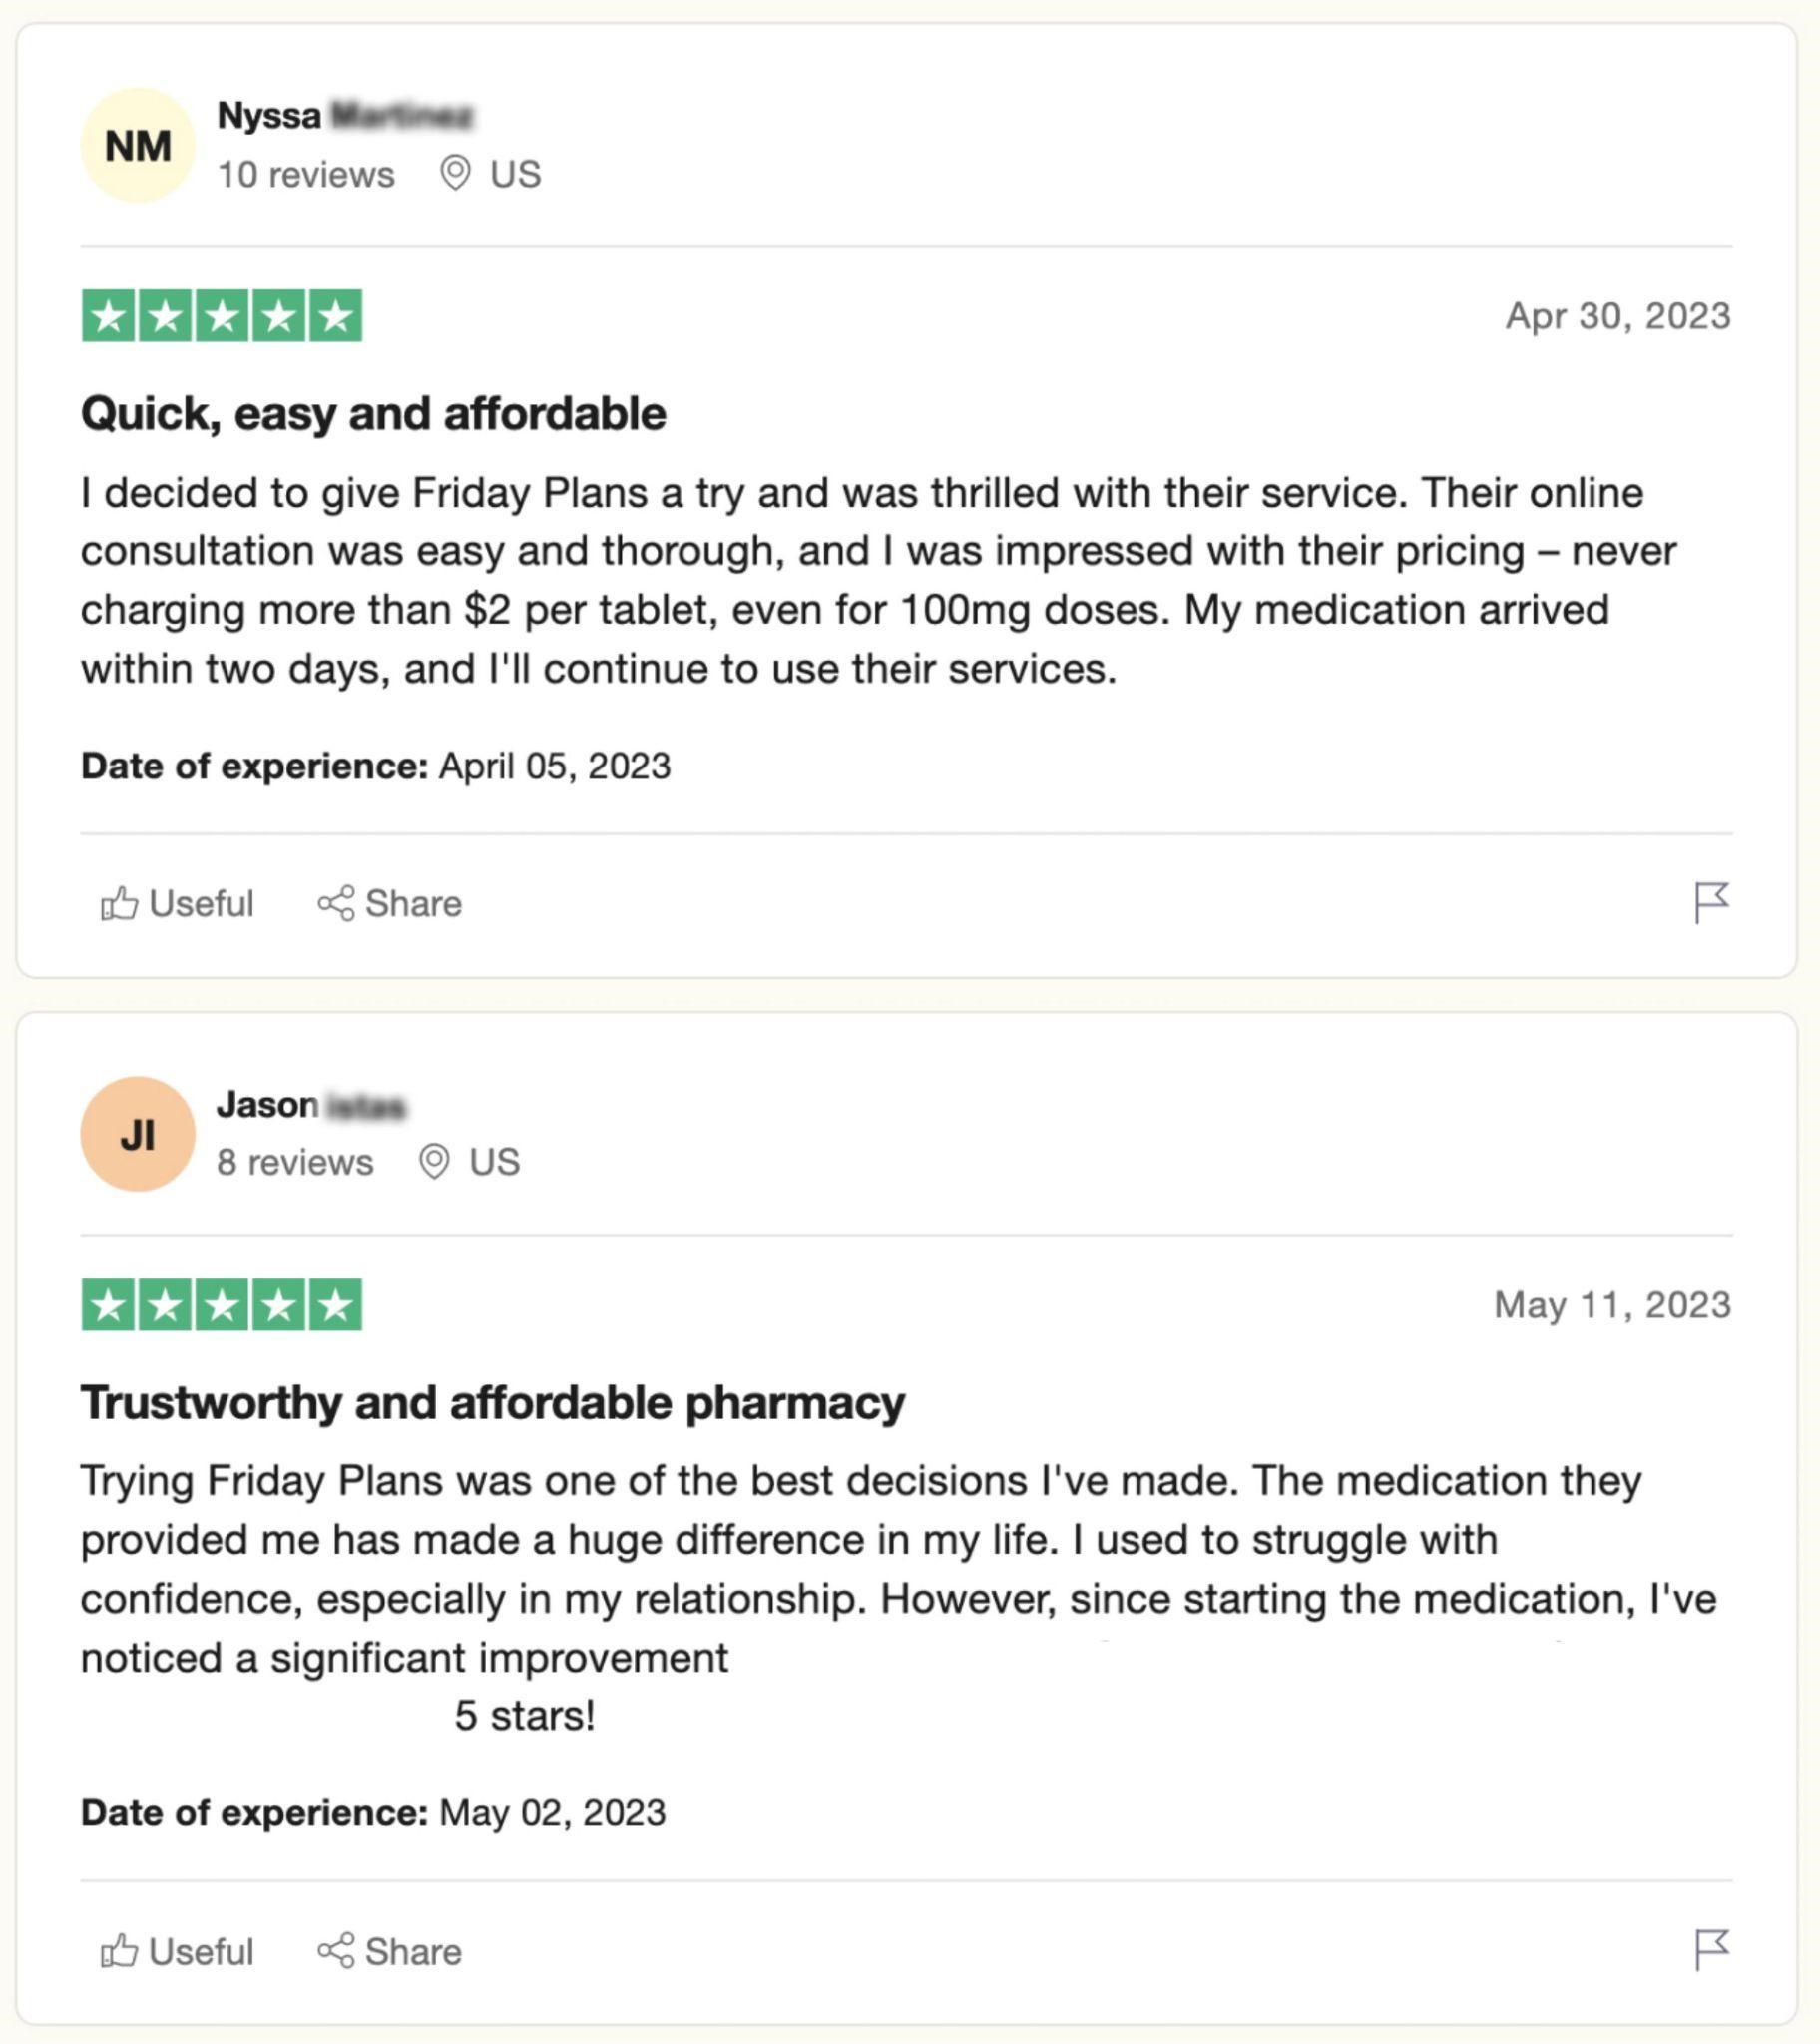This screenshot has width=1820, height=2044.
Task: Click the May 11, 2023 date
Action: coord(1611,1305)
